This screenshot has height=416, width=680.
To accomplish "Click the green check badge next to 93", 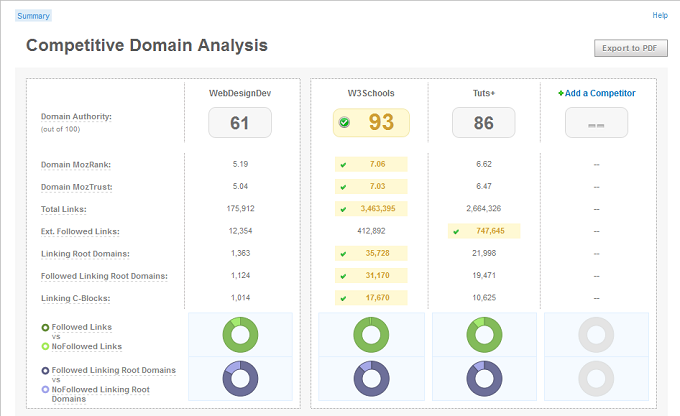I will [x=344, y=122].
